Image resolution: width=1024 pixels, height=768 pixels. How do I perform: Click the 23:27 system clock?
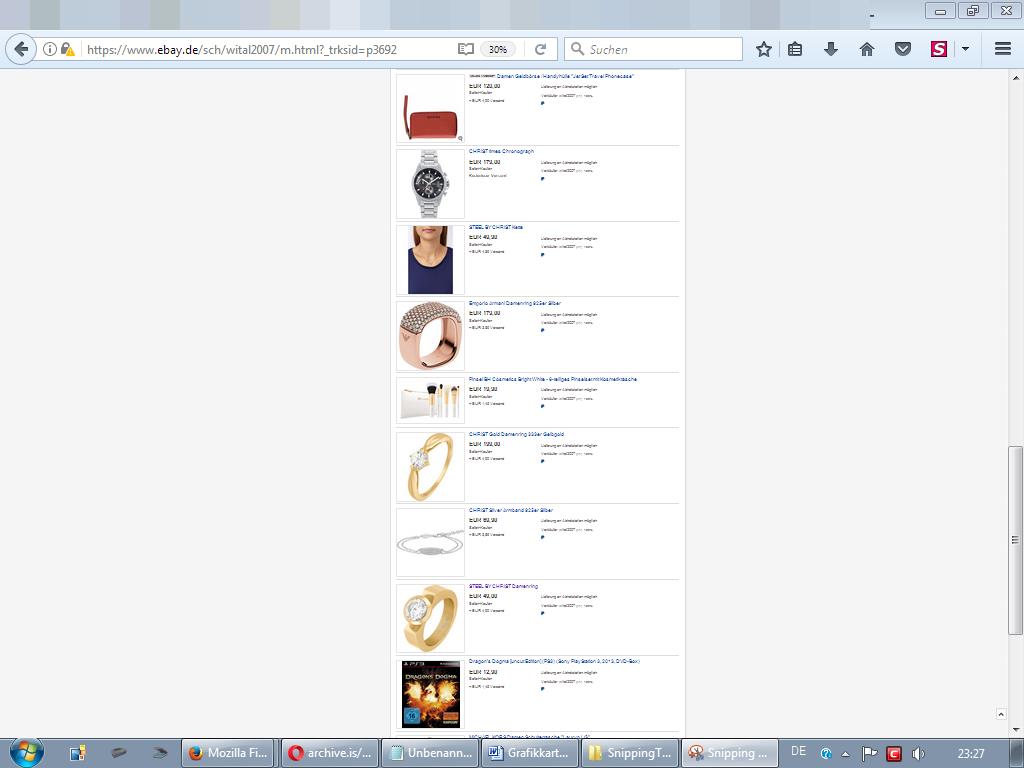tap(971, 754)
